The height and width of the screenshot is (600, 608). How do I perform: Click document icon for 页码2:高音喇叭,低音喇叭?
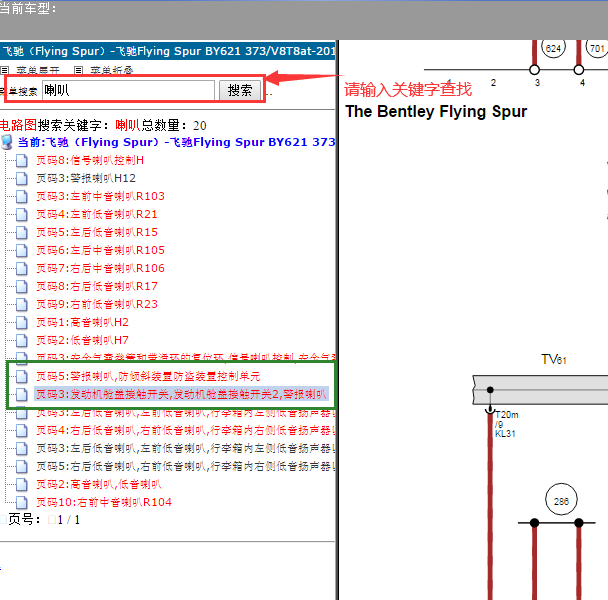22,484
